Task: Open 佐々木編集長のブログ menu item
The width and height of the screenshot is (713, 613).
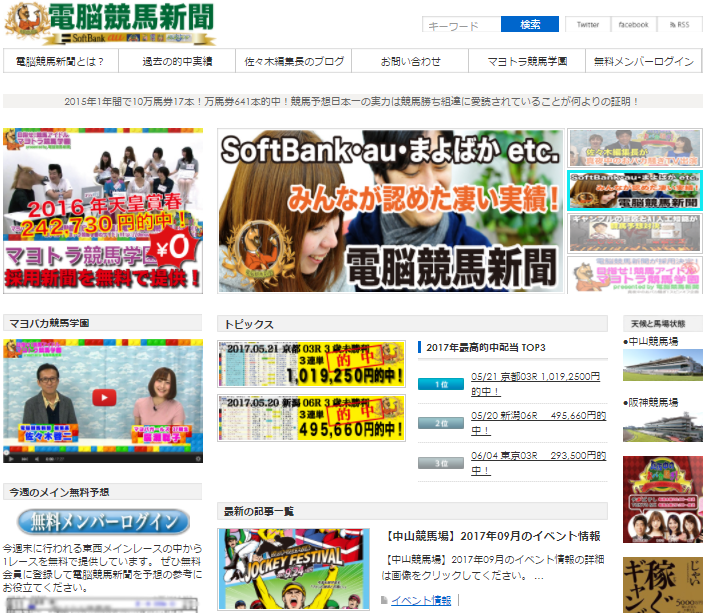Action: (294, 61)
